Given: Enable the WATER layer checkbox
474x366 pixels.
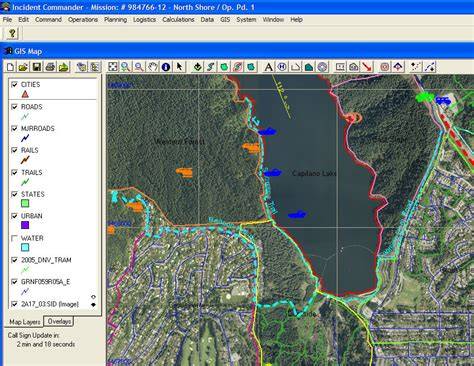Looking at the screenshot, I should [x=14, y=238].
